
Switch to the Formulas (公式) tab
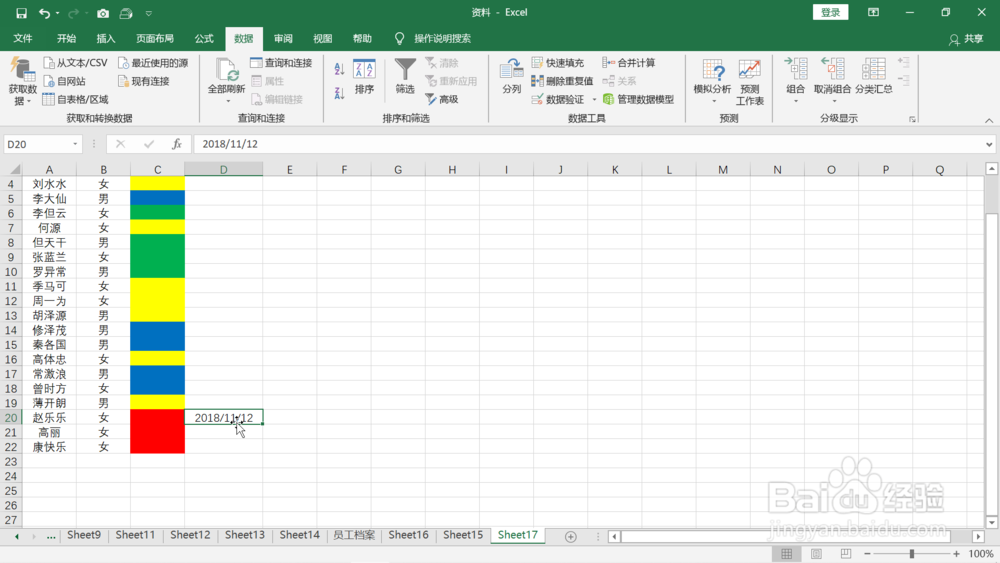(204, 38)
